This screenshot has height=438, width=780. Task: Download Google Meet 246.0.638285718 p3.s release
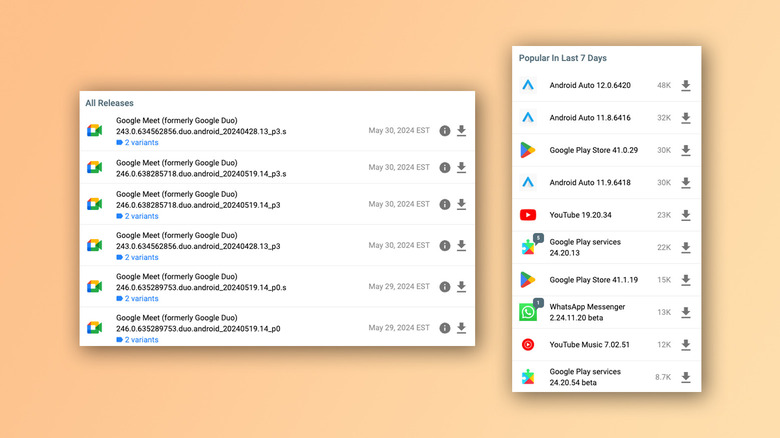tap(461, 168)
